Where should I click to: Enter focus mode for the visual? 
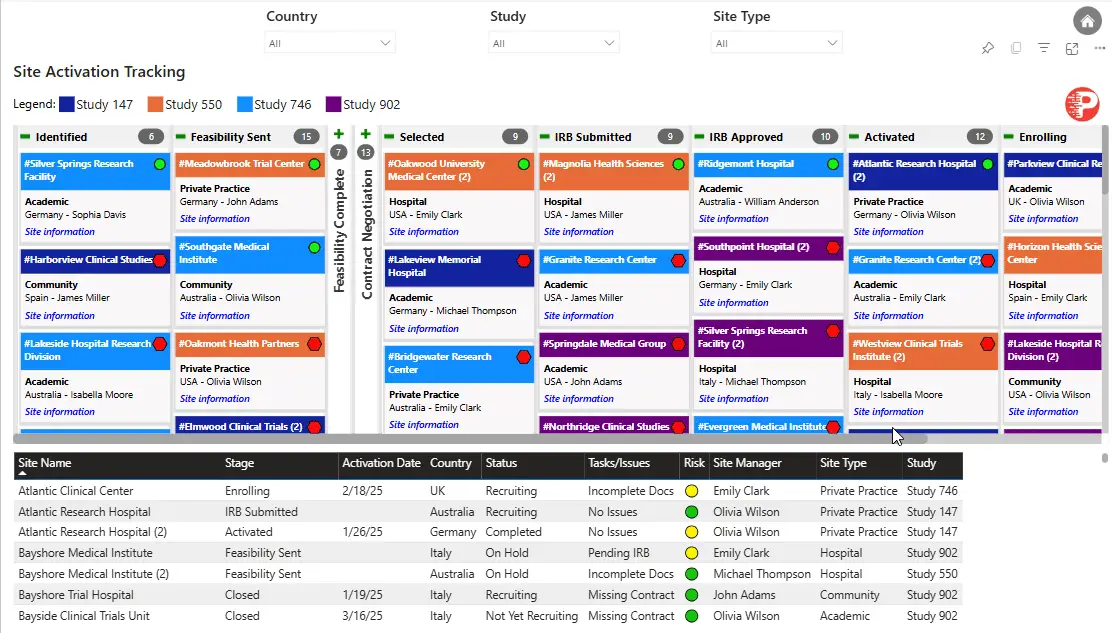pyautogui.click(x=1072, y=48)
